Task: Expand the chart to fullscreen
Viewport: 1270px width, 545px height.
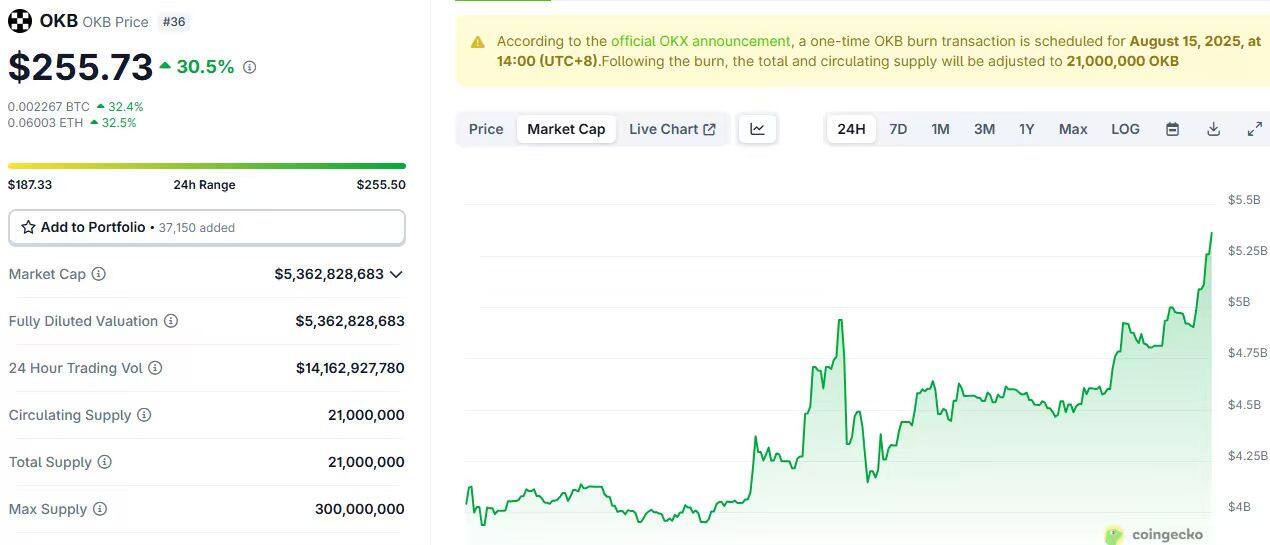Action: 1254,129
